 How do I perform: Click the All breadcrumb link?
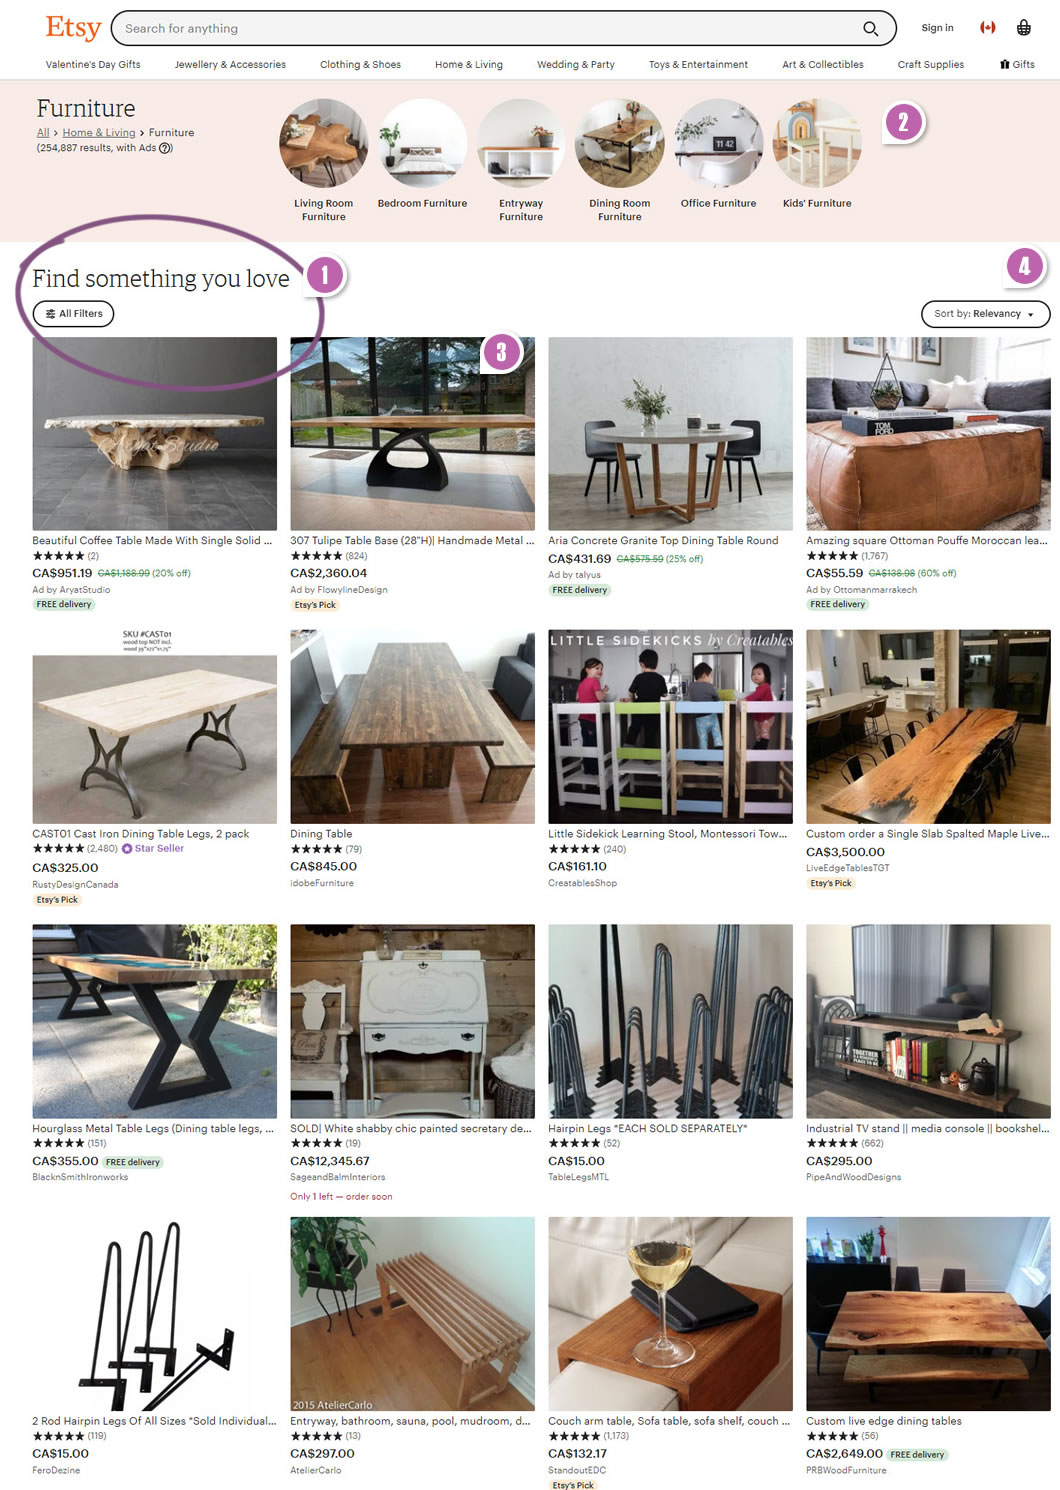[43, 133]
